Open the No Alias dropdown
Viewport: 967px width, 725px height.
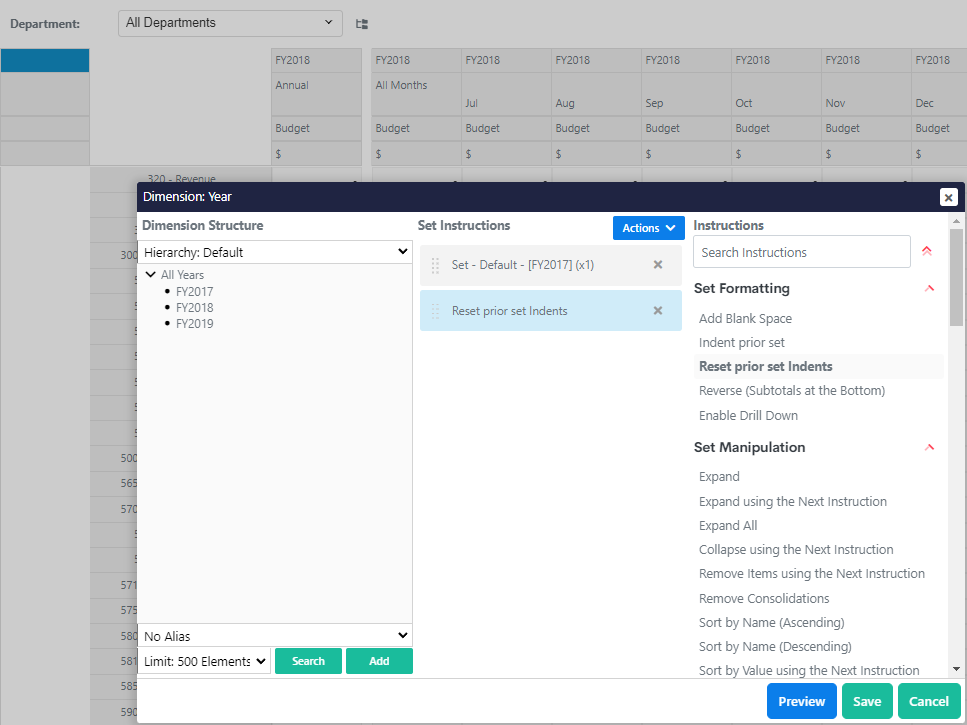point(275,636)
